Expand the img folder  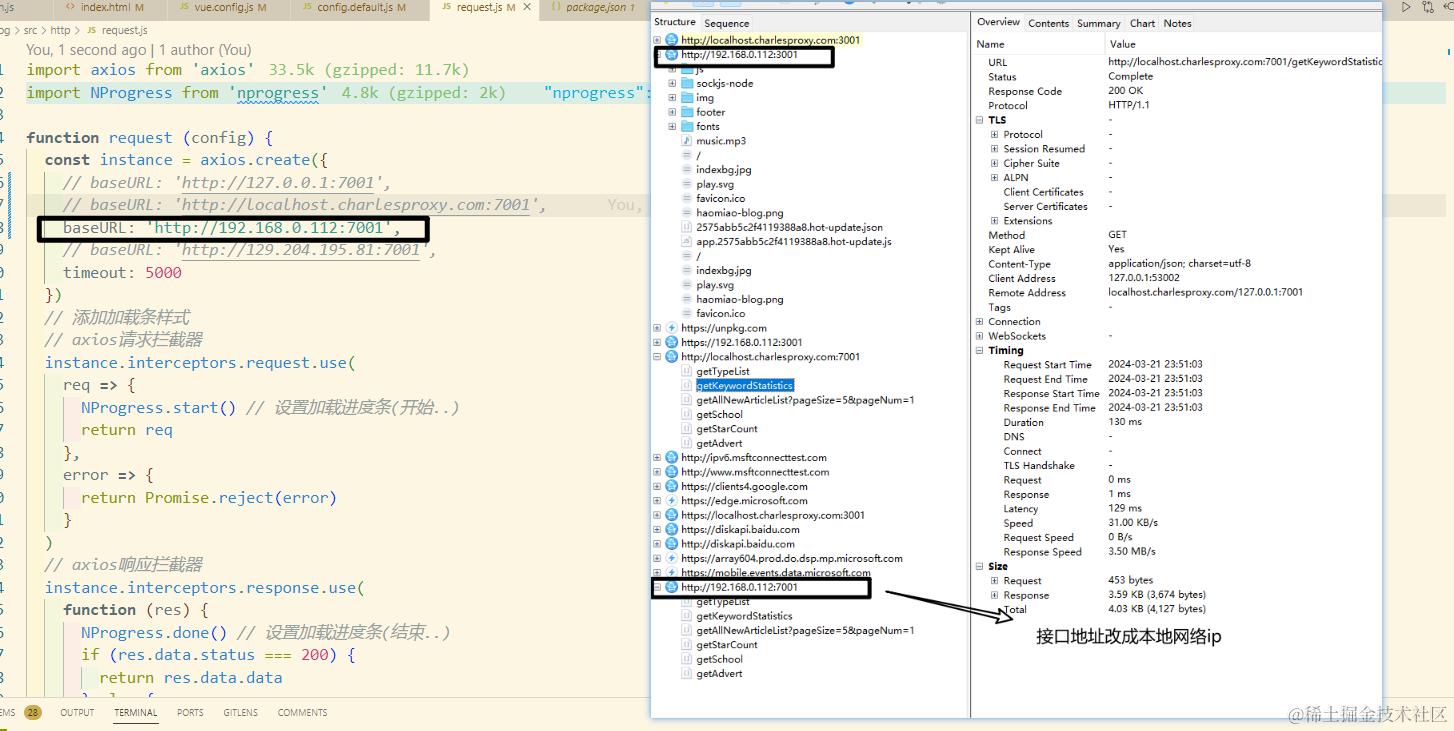point(673,98)
